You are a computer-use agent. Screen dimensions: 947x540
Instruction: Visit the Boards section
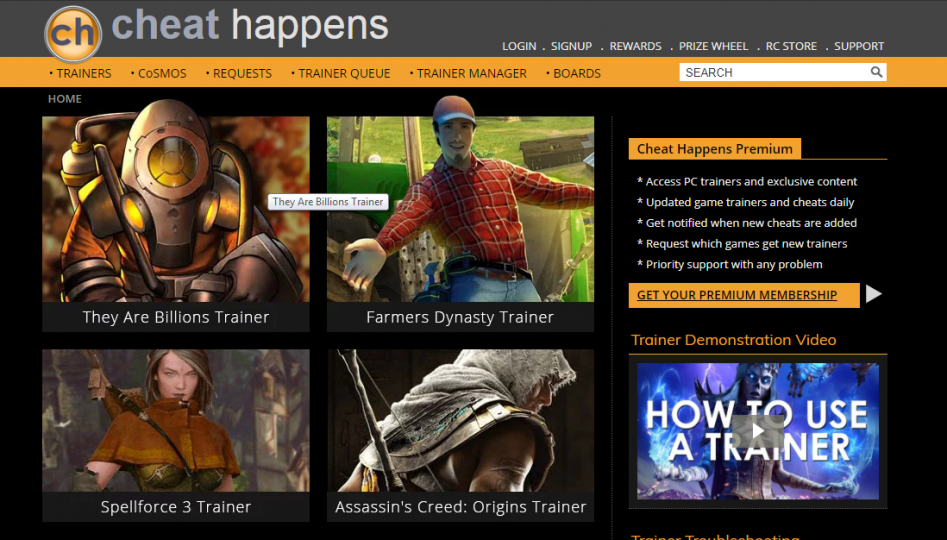click(576, 73)
